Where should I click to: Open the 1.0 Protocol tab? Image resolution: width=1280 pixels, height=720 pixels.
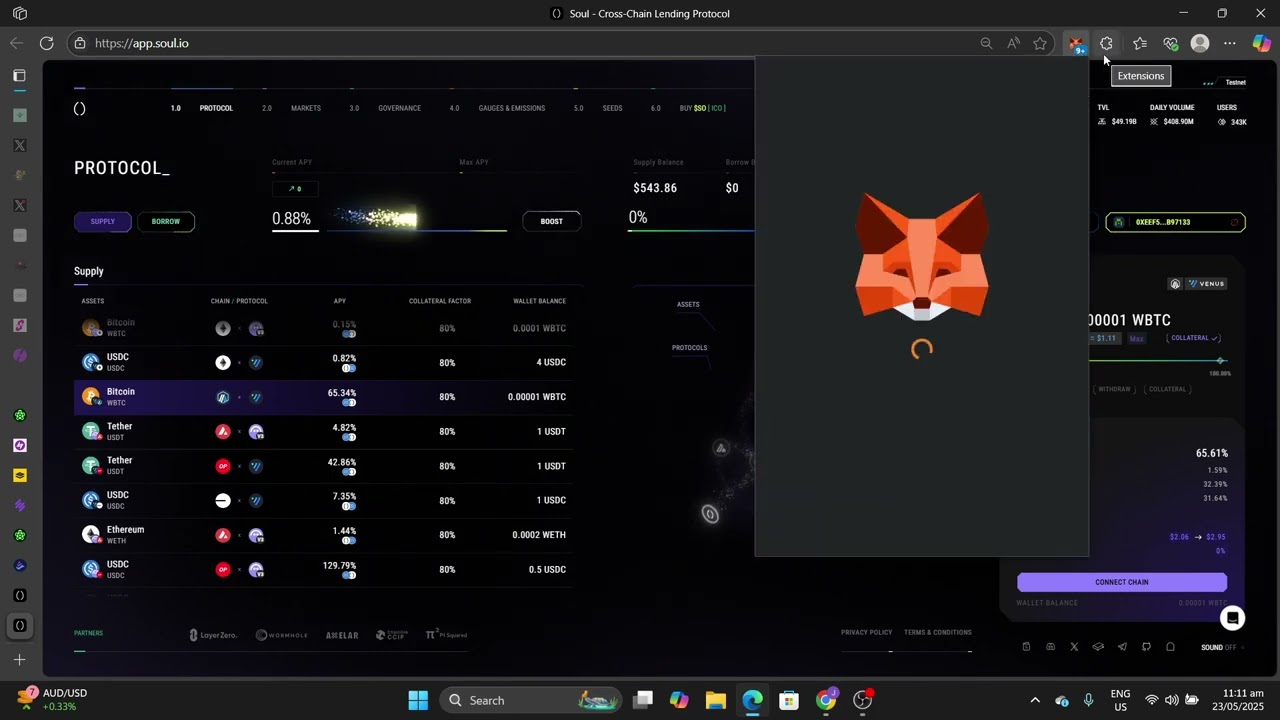(x=202, y=108)
